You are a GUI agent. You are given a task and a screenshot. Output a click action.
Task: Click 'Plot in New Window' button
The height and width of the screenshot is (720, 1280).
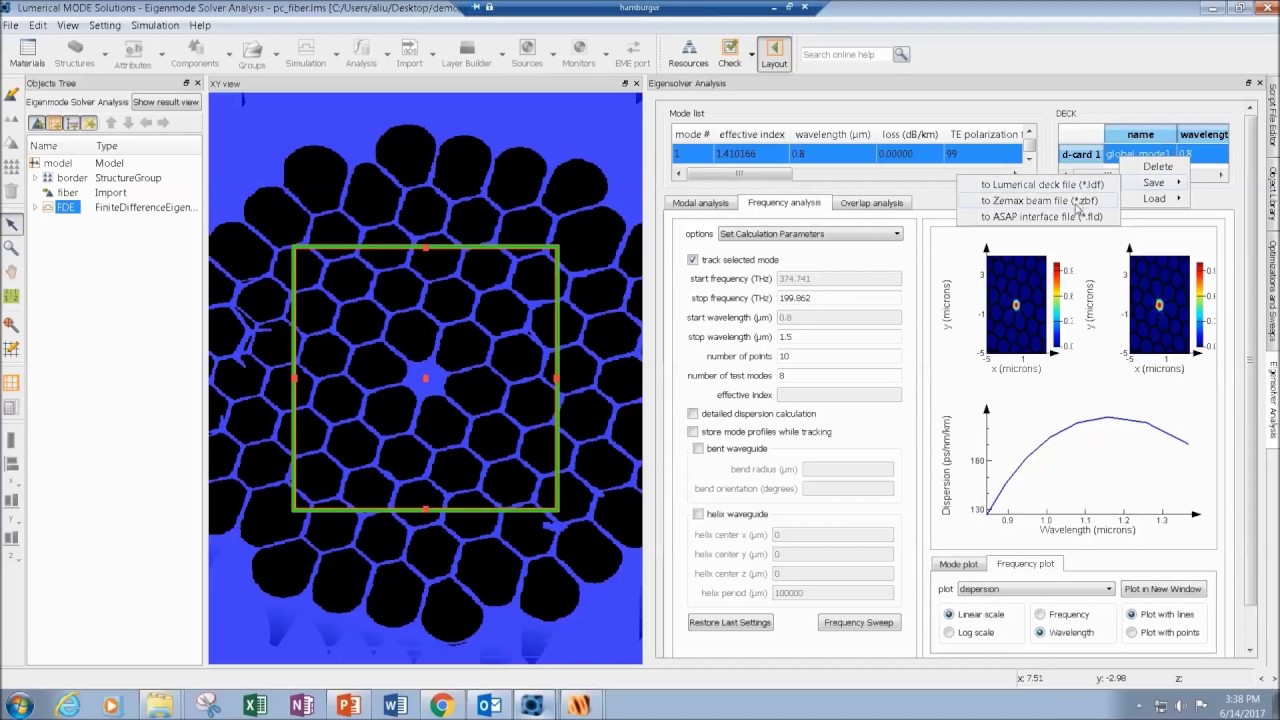point(1163,589)
